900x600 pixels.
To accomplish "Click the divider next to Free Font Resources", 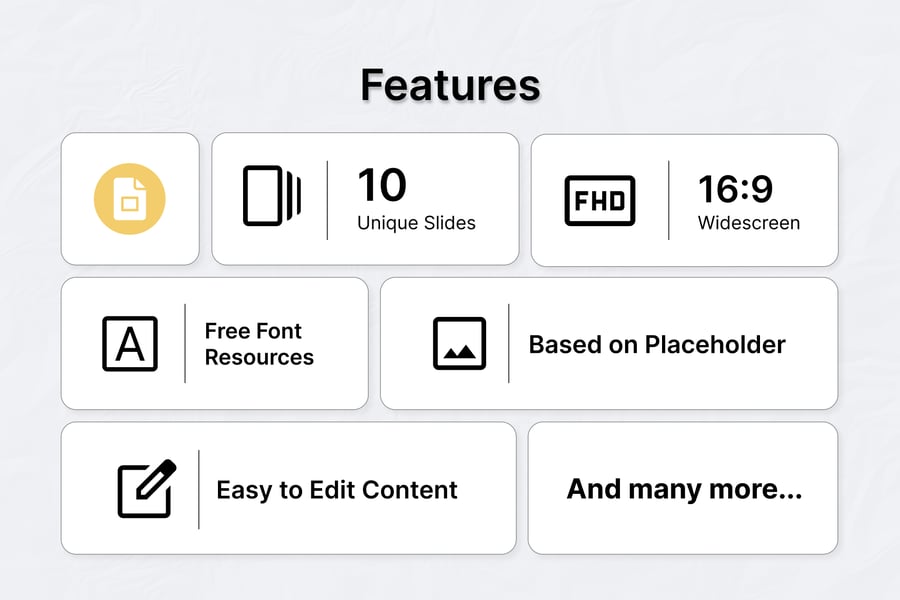I will coord(185,344).
